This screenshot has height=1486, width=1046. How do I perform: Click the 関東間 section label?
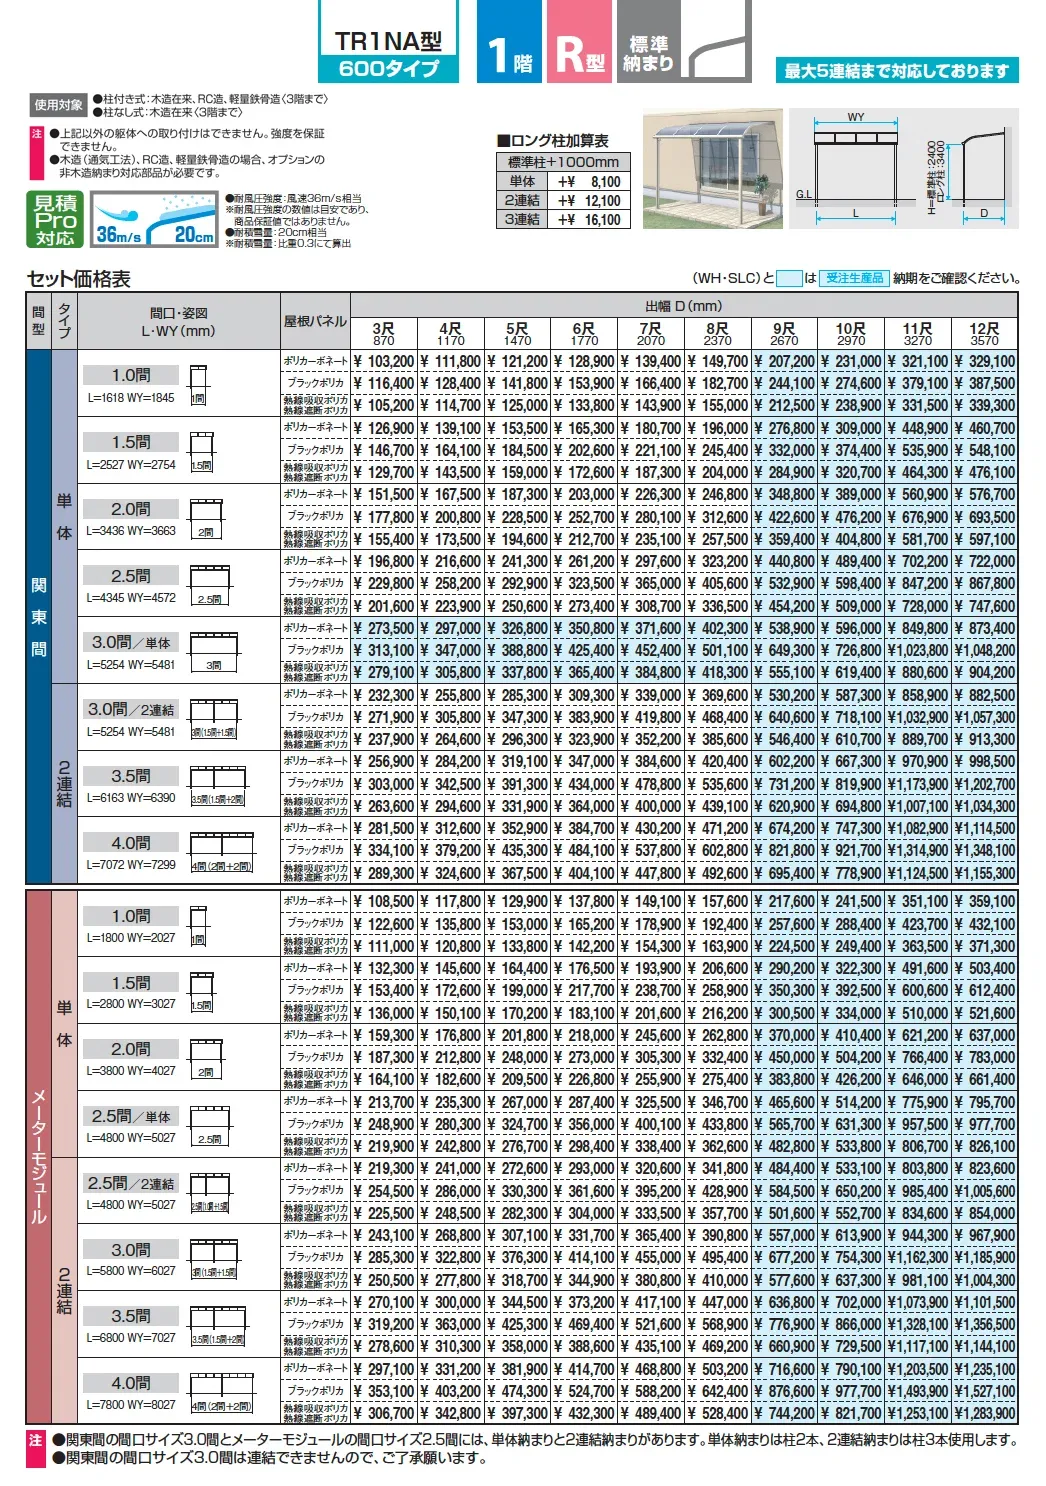(x=39, y=617)
